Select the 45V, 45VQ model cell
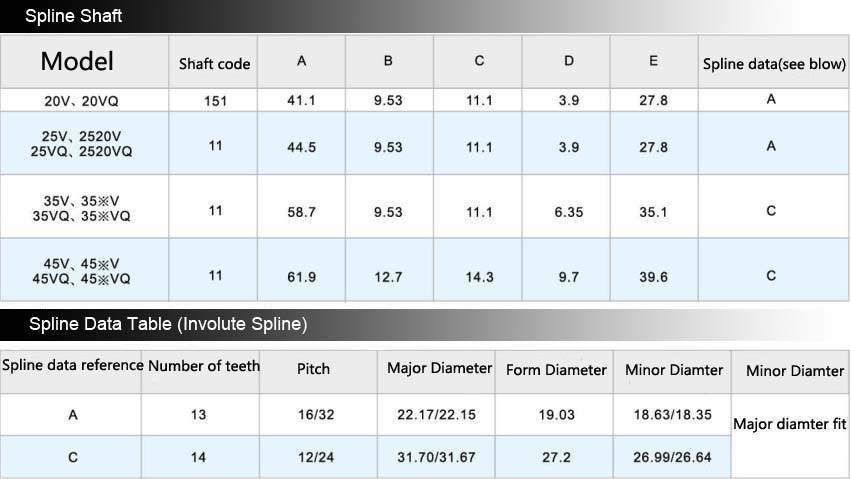The image size is (851, 479). coord(81,271)
